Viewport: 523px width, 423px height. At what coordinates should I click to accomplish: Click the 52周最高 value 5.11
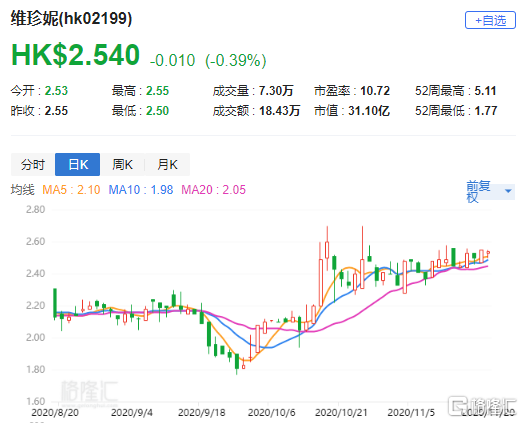click(x=485, y=91)
